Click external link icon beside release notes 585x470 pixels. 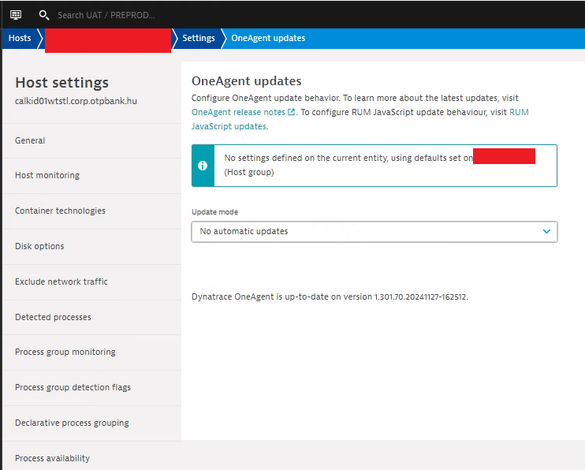(x=291, y=112)
